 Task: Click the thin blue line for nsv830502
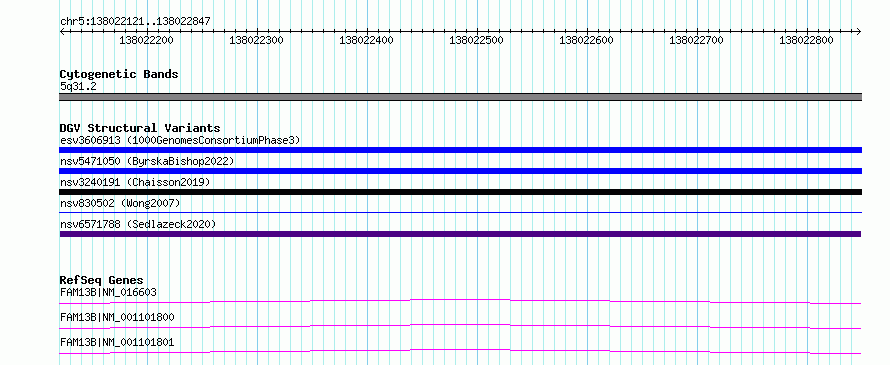460,212
